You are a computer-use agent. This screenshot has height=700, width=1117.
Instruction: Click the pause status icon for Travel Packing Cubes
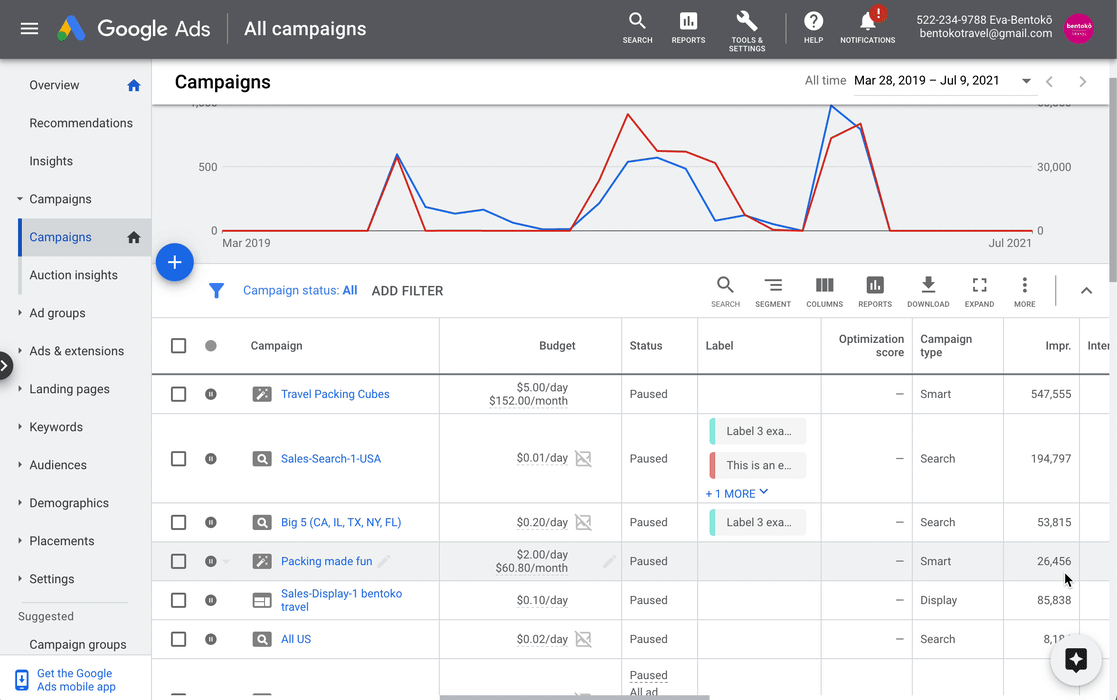(x=211, y=394)
